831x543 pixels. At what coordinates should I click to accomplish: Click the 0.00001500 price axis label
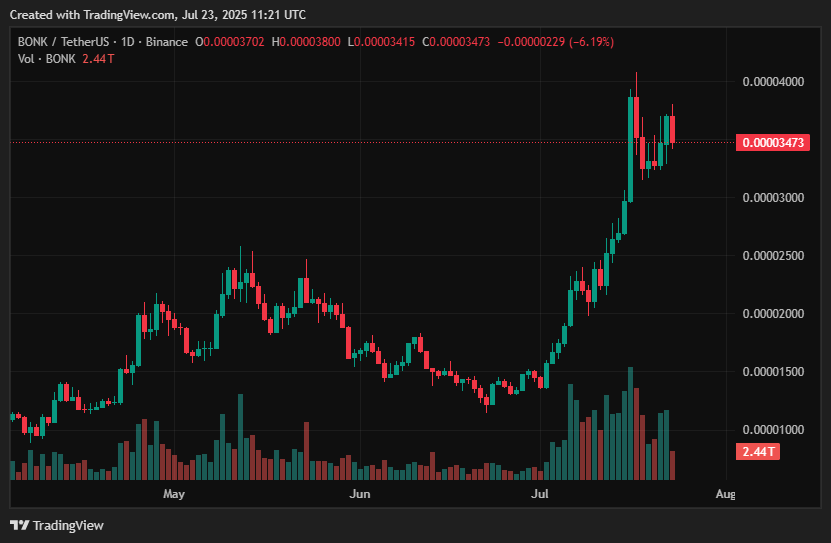[x=773, y=372]
